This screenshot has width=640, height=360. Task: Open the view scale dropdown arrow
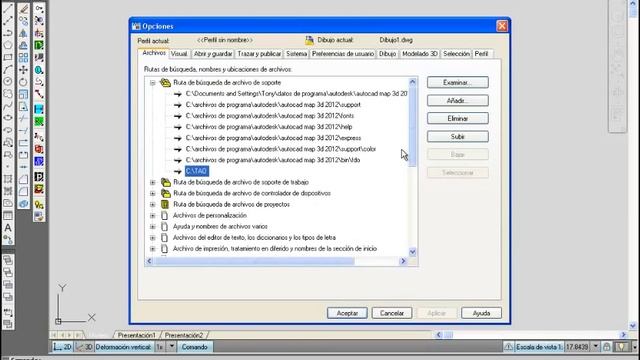596,347
